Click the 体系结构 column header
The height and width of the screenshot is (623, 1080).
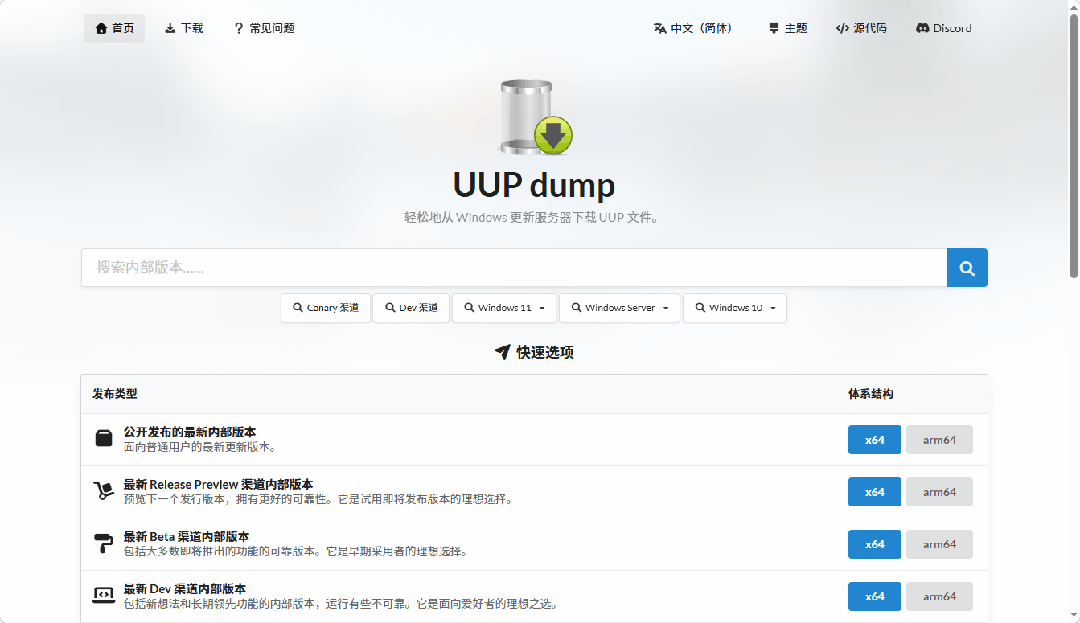pyautogui.click(x=871, y=394)
